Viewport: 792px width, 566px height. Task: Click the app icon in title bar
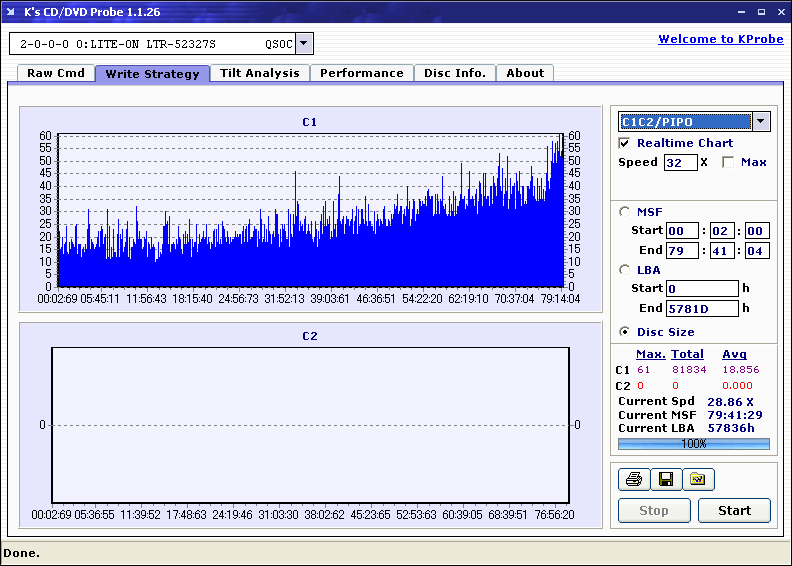12,12
